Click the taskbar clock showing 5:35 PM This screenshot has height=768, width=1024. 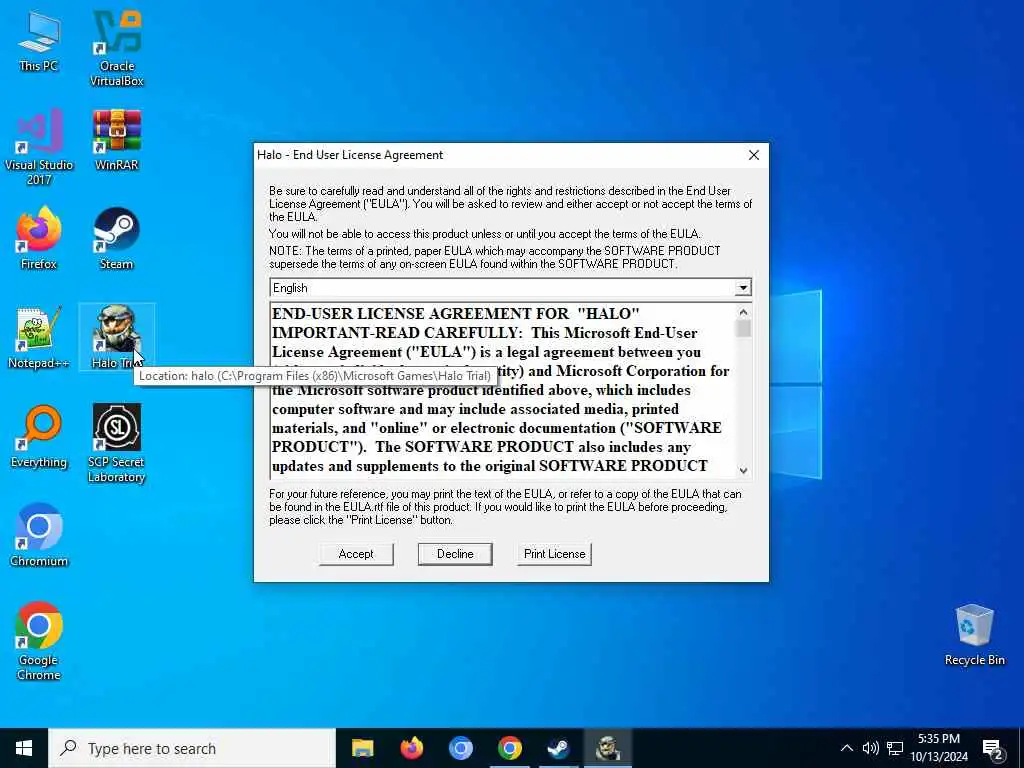click(939, 748)
